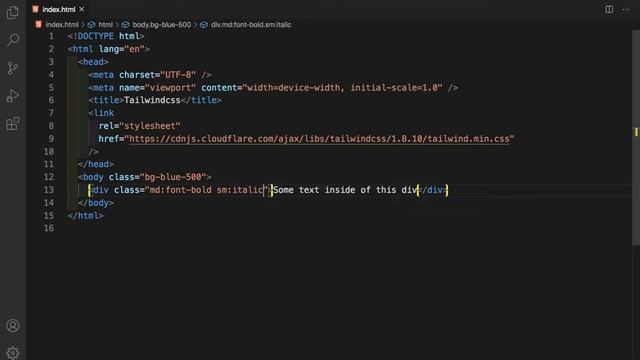The image size is (640, 360).
Task: Click the name="viewport" attribute
Action: 157,88
